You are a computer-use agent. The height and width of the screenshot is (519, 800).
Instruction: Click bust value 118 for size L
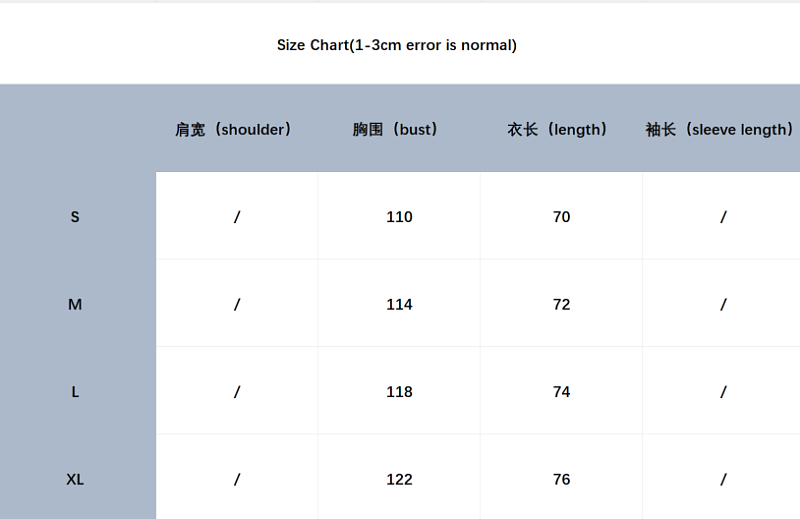399,392
